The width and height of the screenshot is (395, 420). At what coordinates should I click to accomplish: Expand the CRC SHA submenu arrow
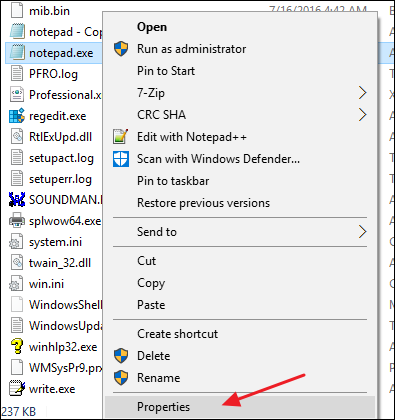tap(363, 115)
